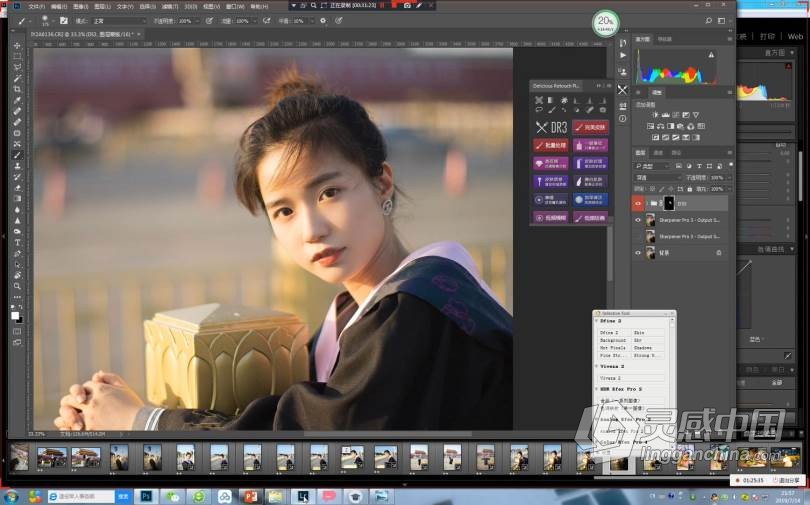This screenshot has width=810, height=505.
Task: Toggle visibility of DR3 layer group
Action: tap(638, 204)
